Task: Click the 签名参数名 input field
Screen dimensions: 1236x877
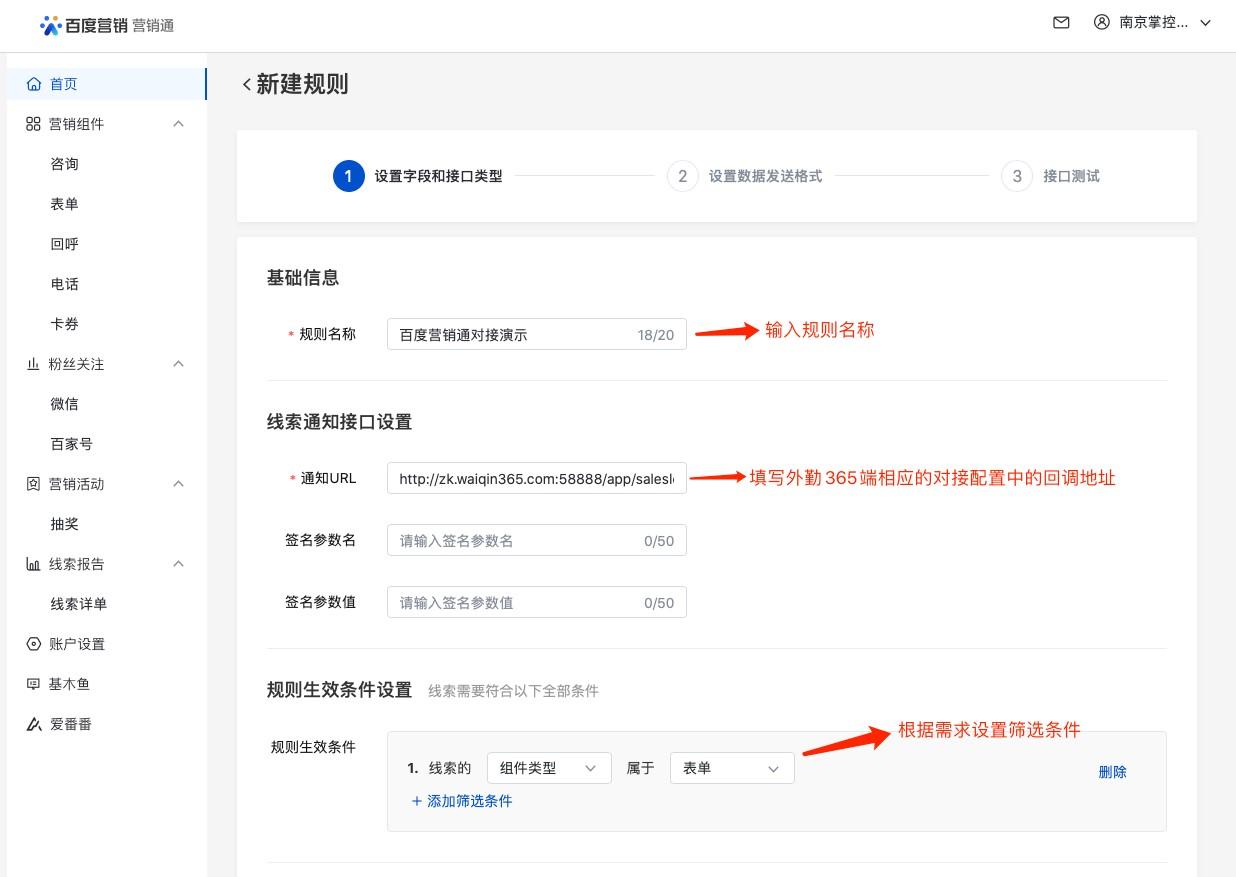Action: tap(536, 541)
